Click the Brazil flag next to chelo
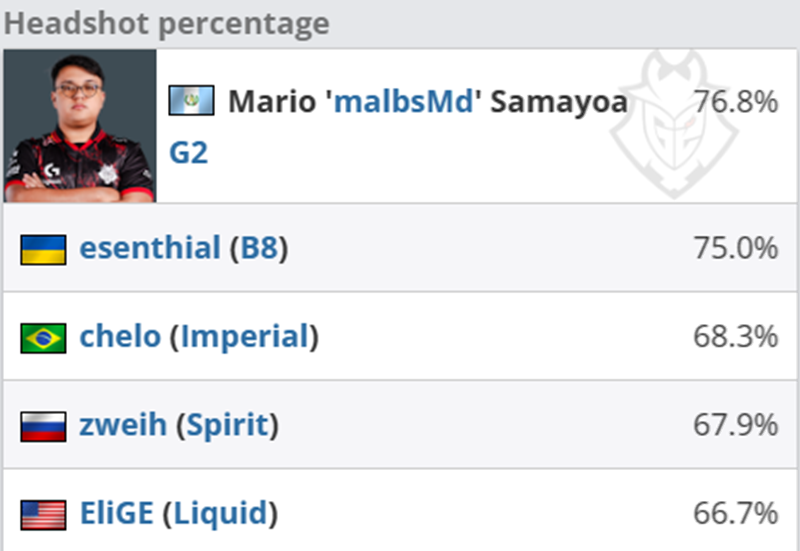Screen dimensions: 800x551 tap(43, 338)
